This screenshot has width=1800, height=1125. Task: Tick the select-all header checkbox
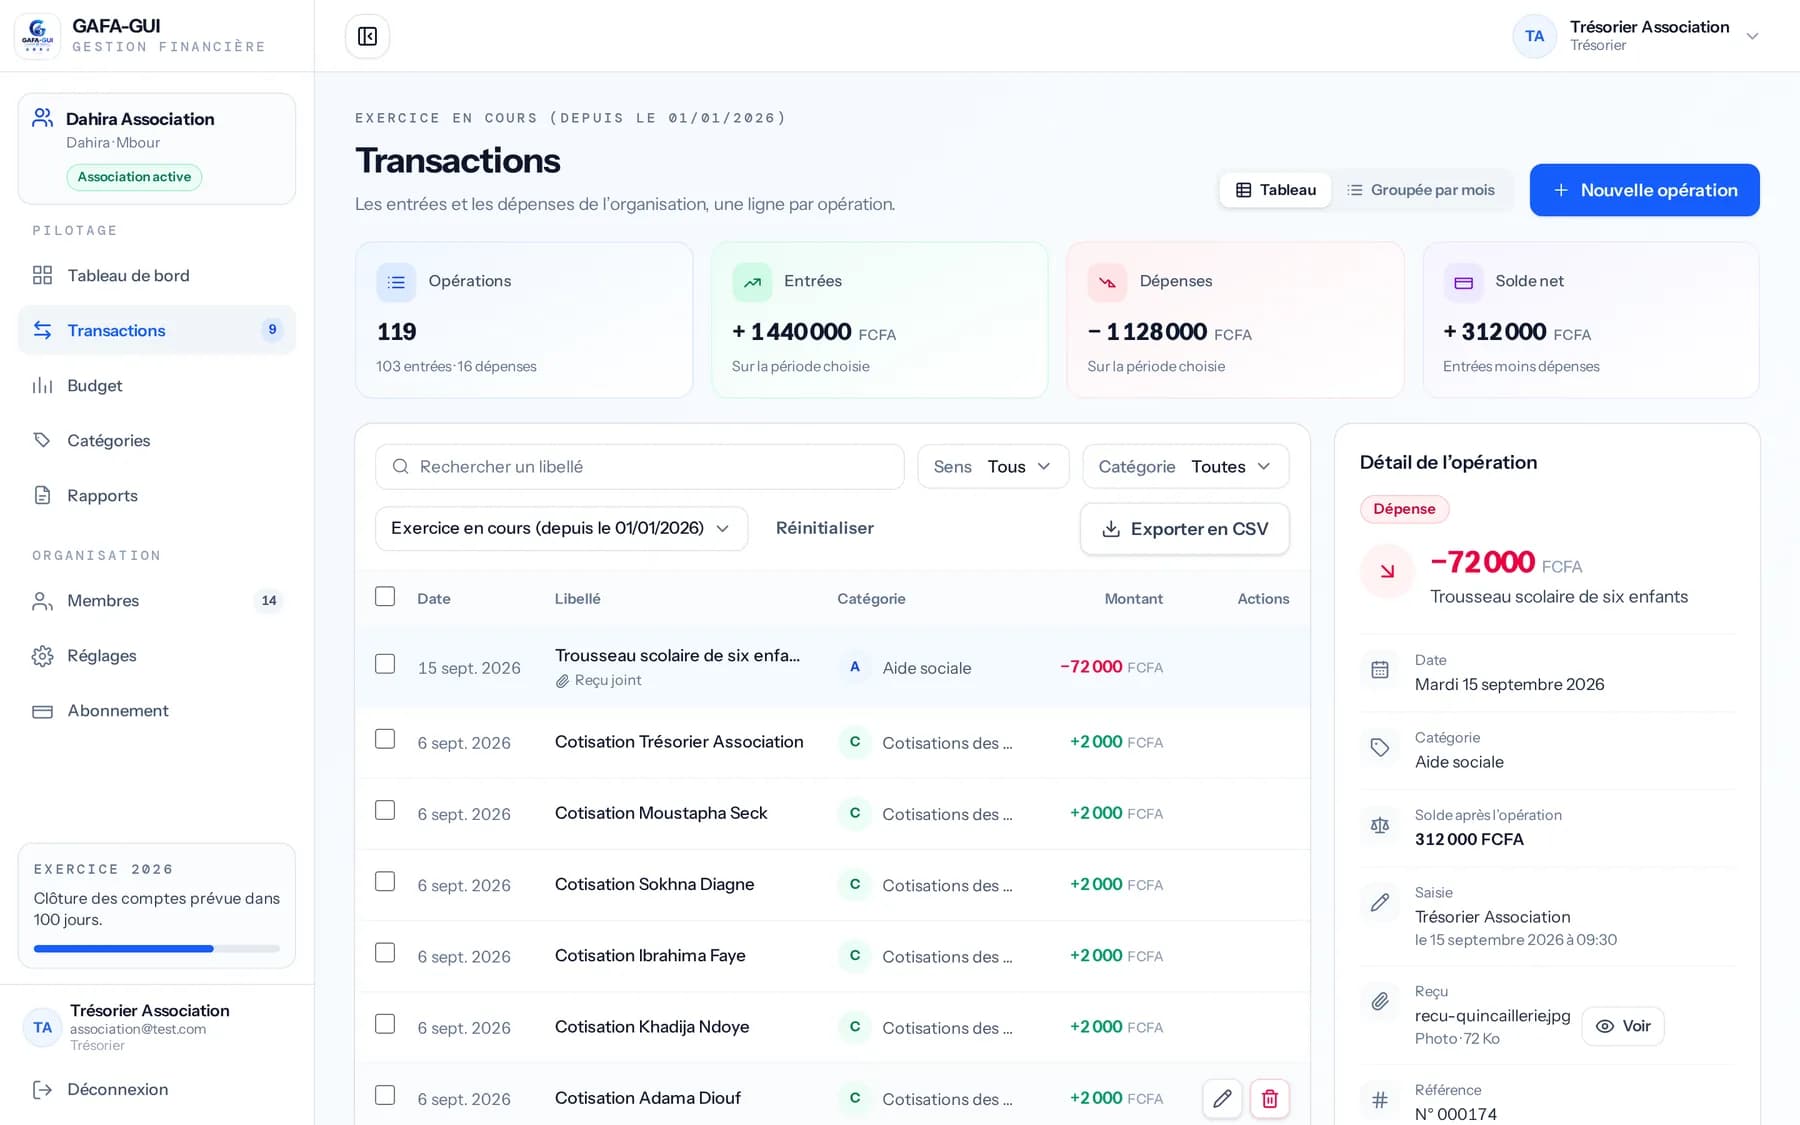(385, 596)
